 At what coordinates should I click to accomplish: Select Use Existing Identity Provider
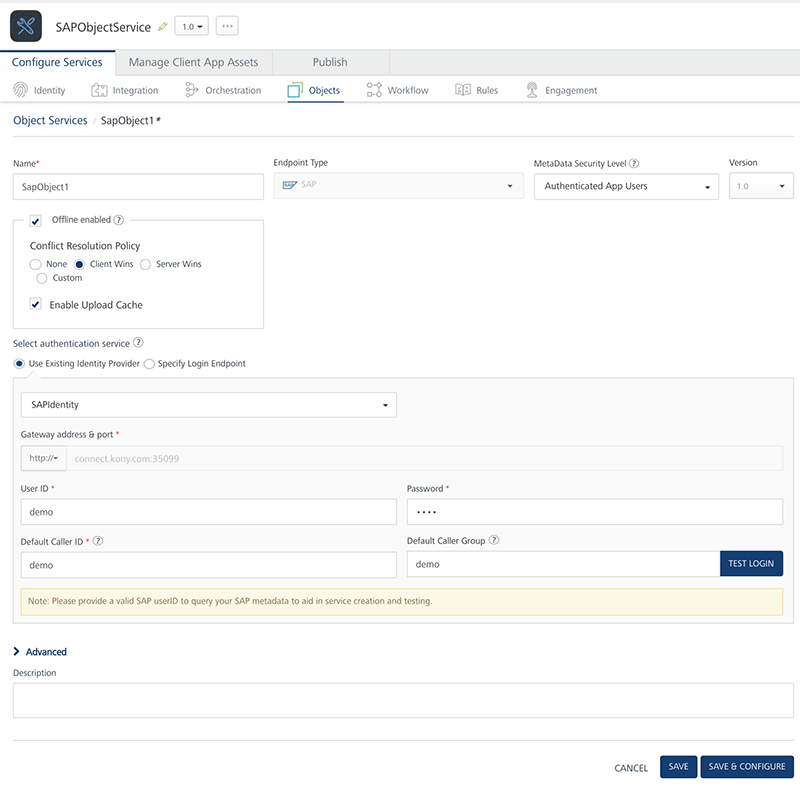click(x=19, y=364)
